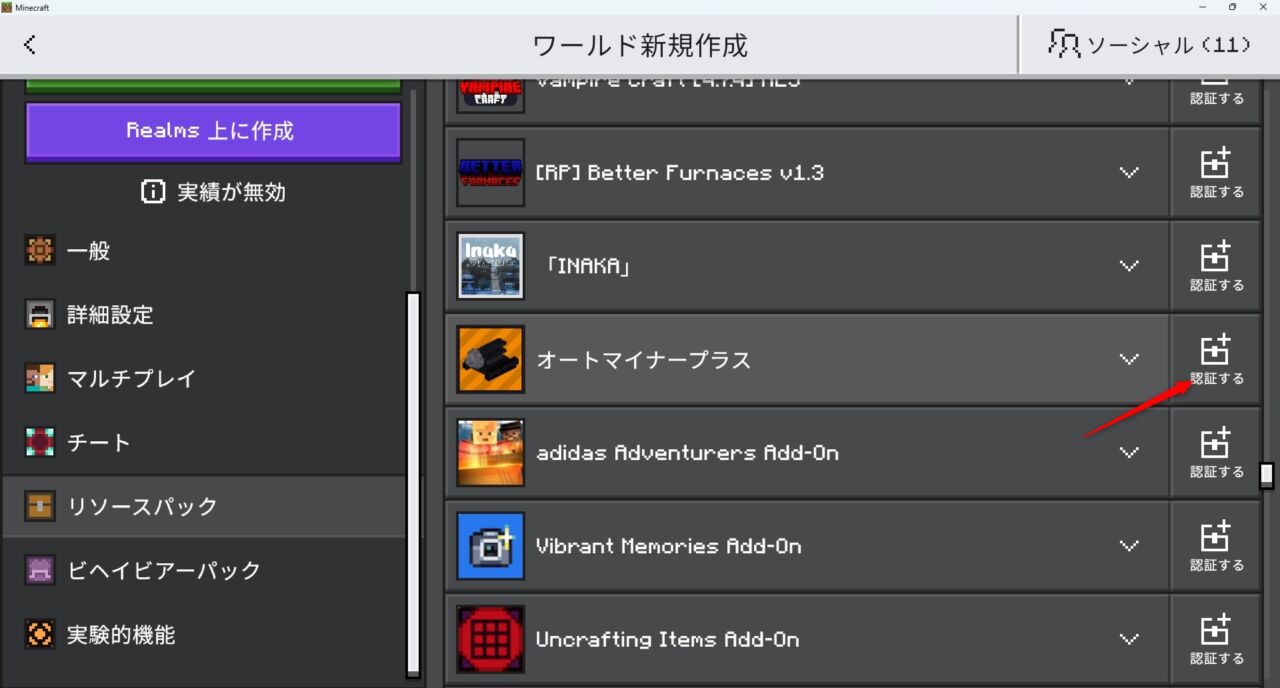Activate the Better Furnaces pack

(x=1216, y=173)
